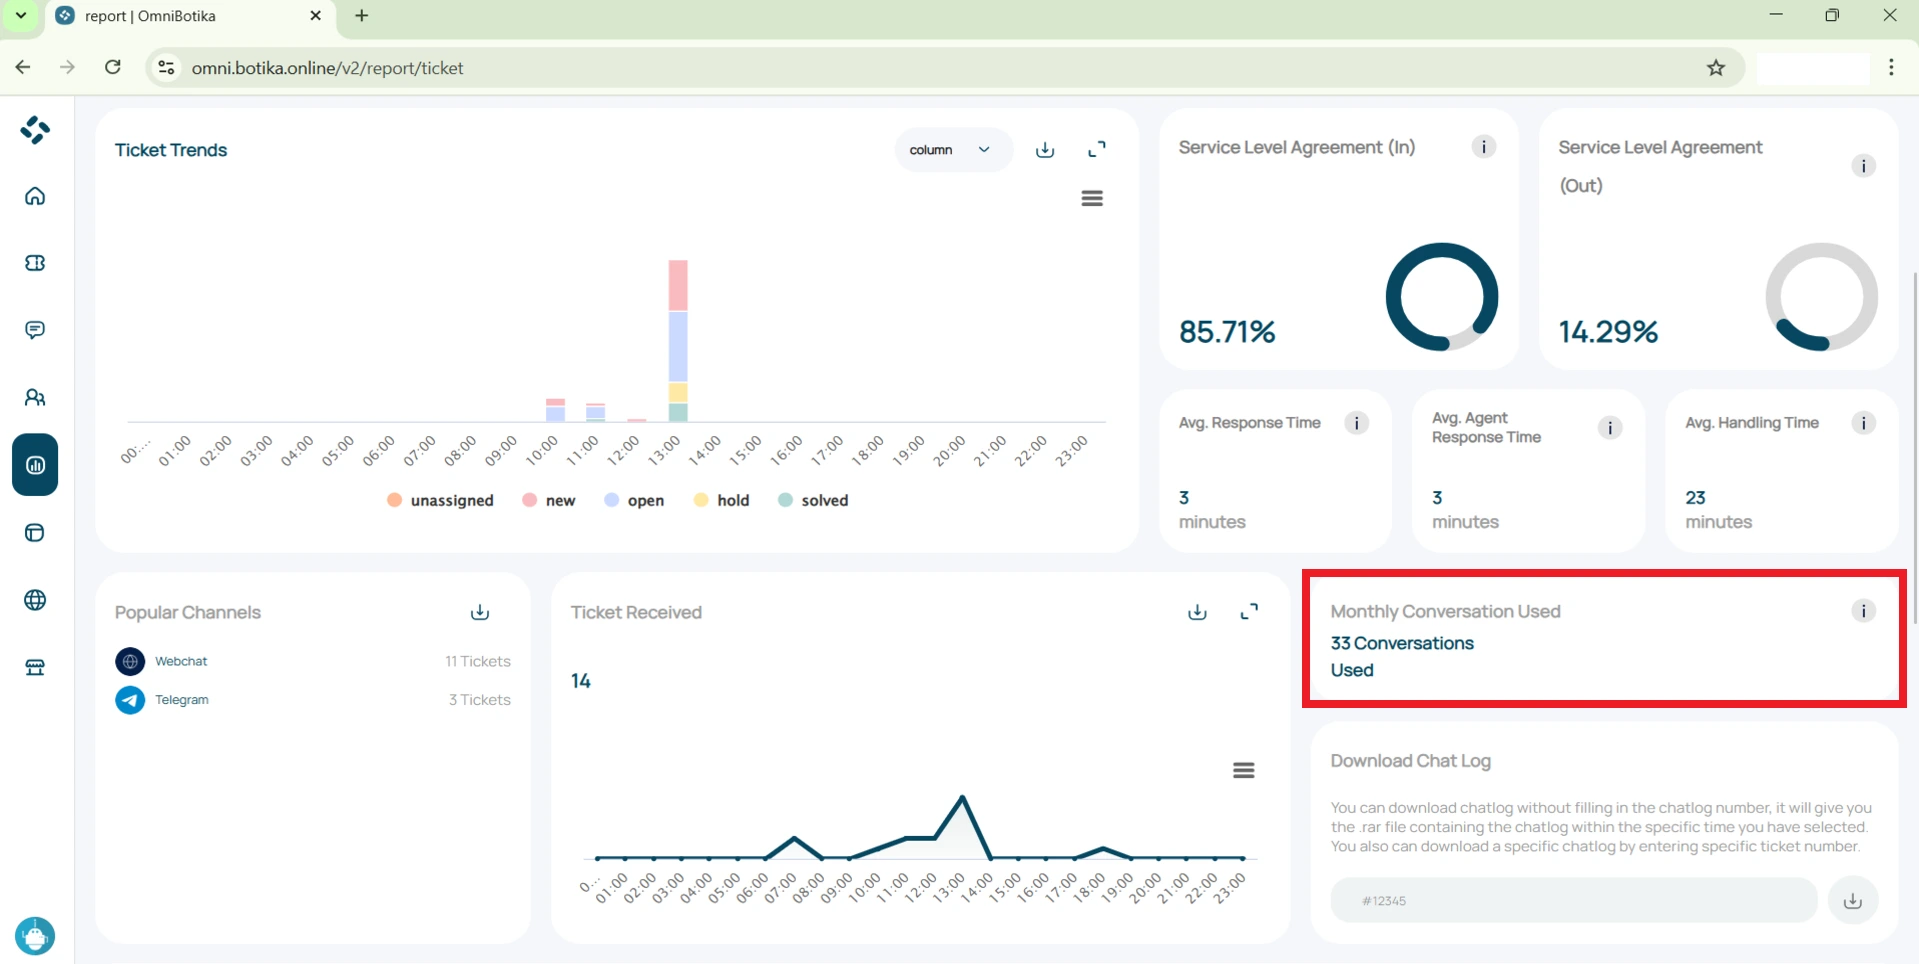Screen dimensions: 1919x964
Task: Toggle the hold legend series
Action: 721,500
